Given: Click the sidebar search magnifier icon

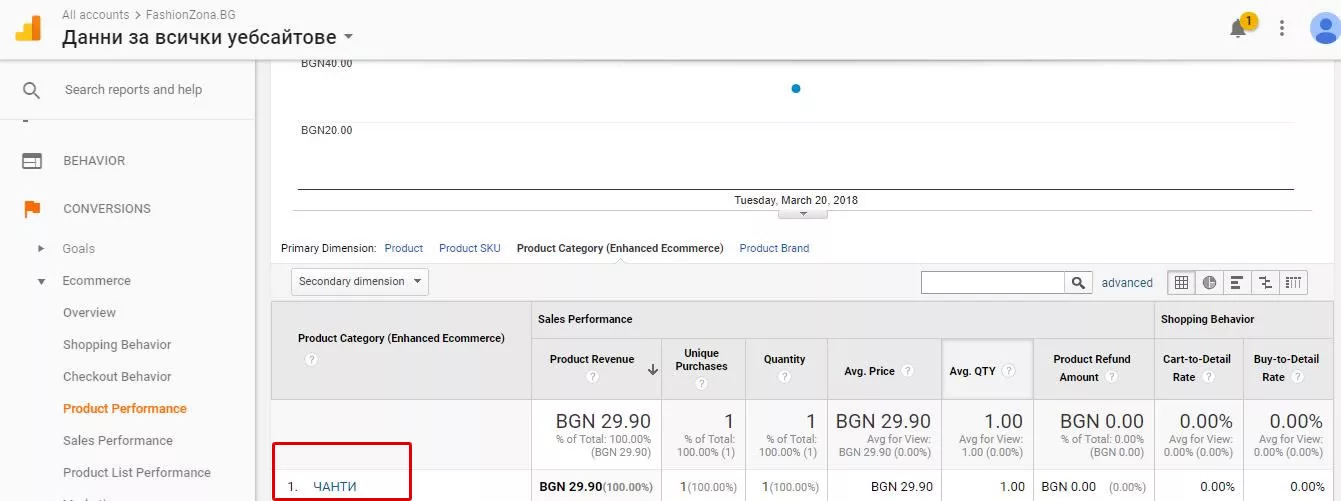Looking at the screenshot, I should (32, 90).
